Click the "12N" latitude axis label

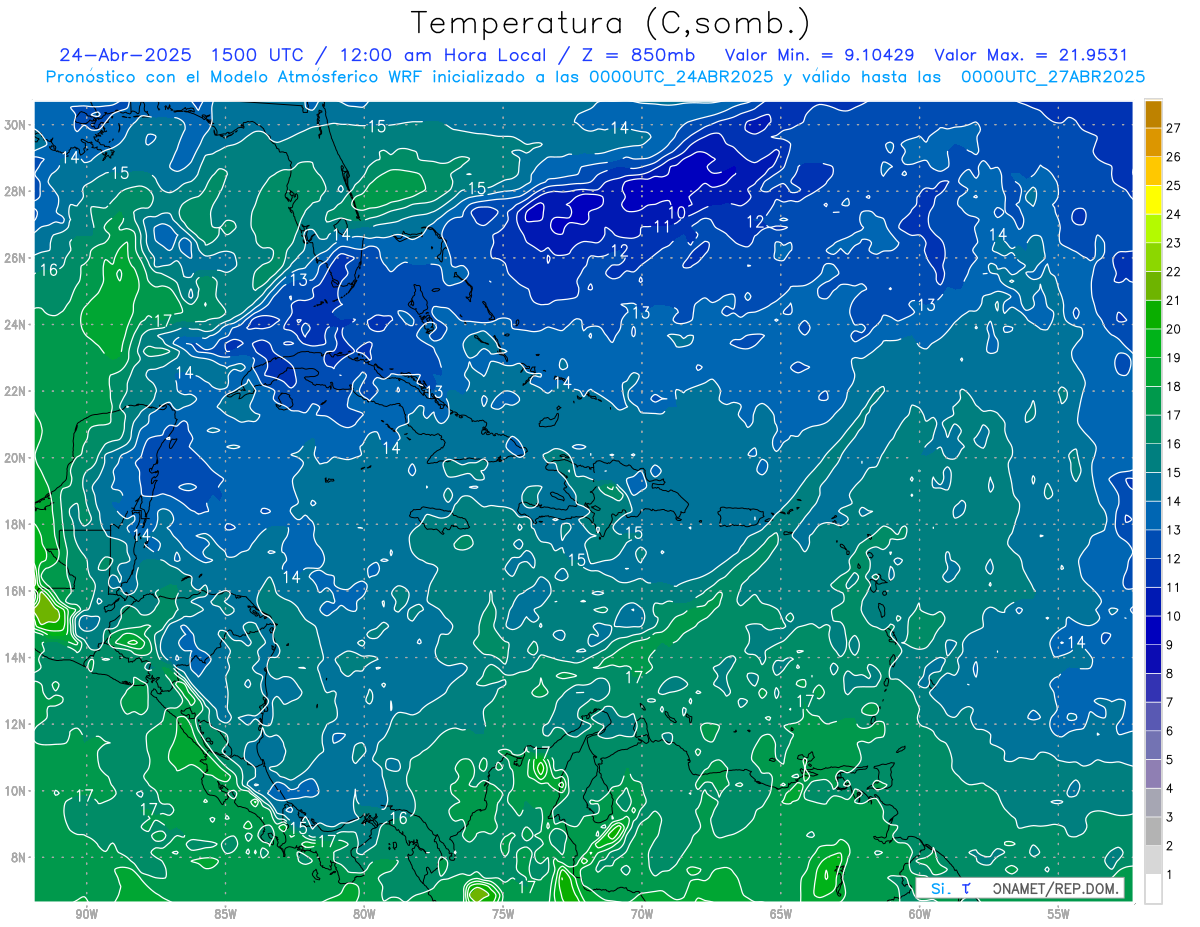(x=16, y=724)
